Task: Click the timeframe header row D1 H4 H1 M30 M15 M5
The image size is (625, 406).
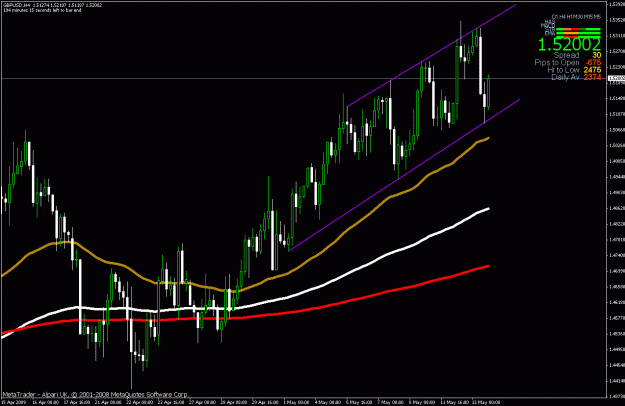Action: (x=576, y=17)
